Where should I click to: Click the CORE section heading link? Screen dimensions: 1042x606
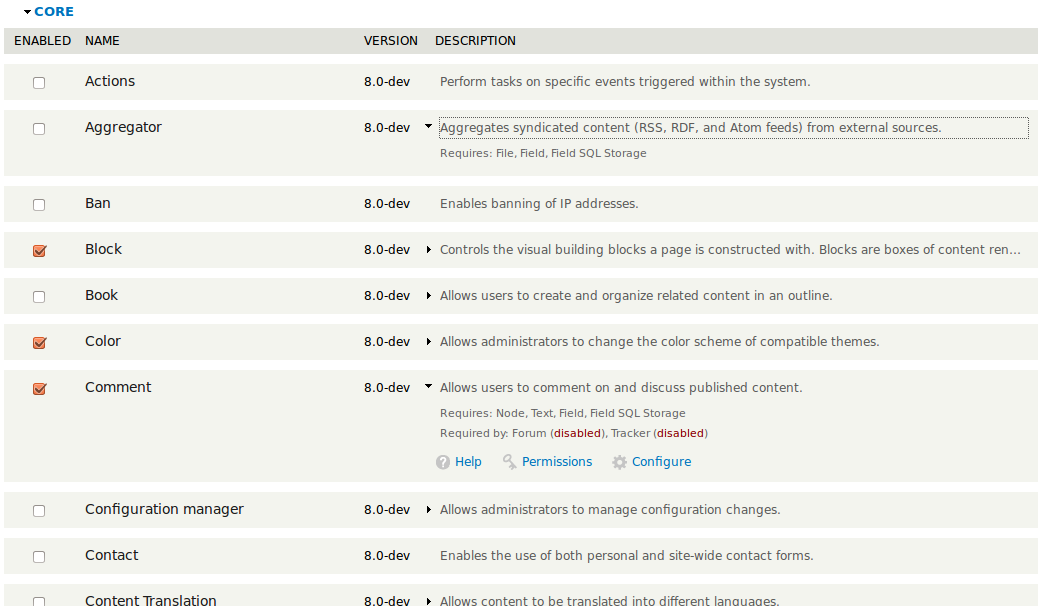[x=54, y=11]
